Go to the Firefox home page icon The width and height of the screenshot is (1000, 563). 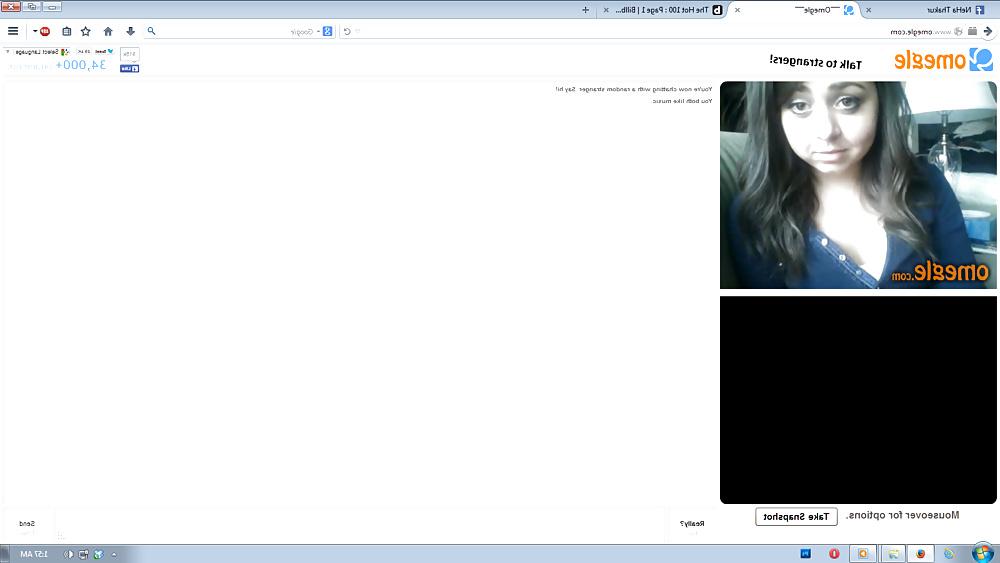tap(108, 31)
